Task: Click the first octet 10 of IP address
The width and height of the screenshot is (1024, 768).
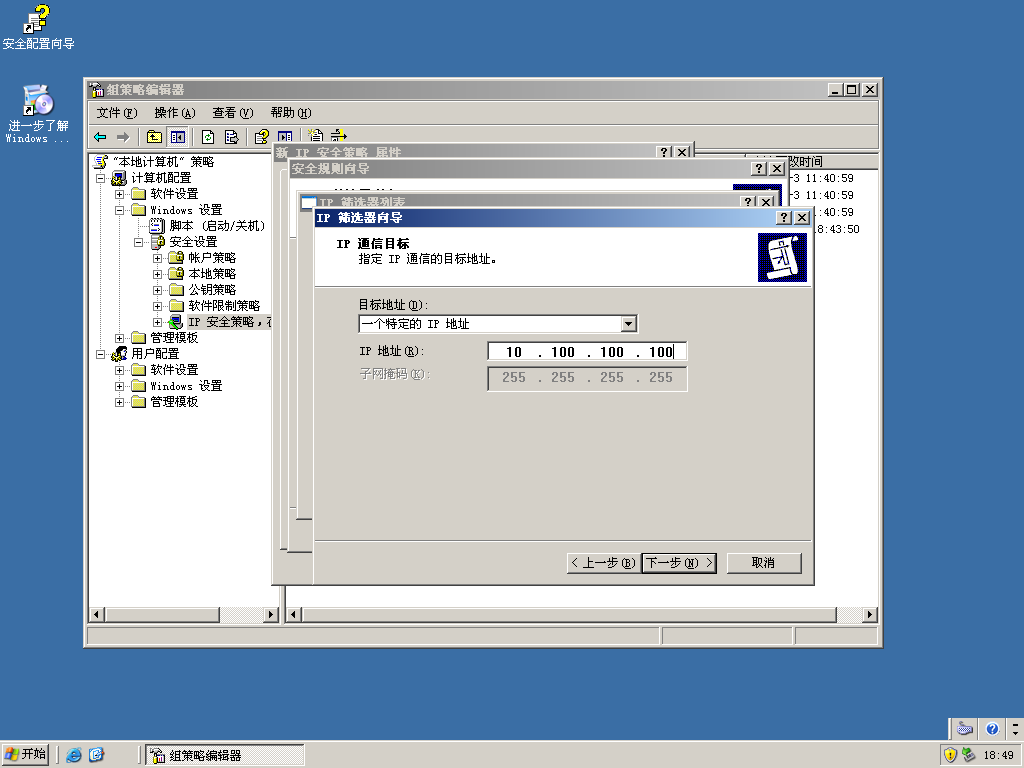Action: [x=513, y=352]
